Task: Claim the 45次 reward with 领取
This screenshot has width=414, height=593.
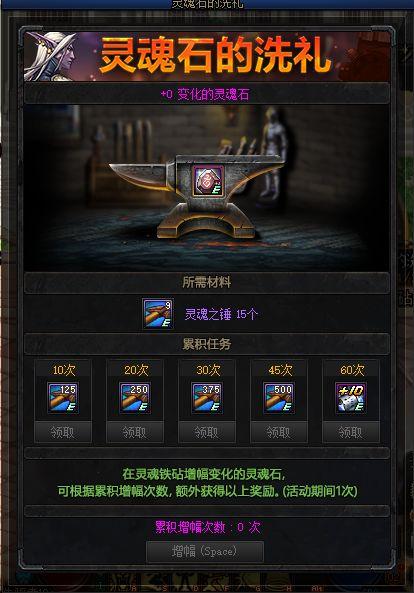Action: (x=279, y=432)
